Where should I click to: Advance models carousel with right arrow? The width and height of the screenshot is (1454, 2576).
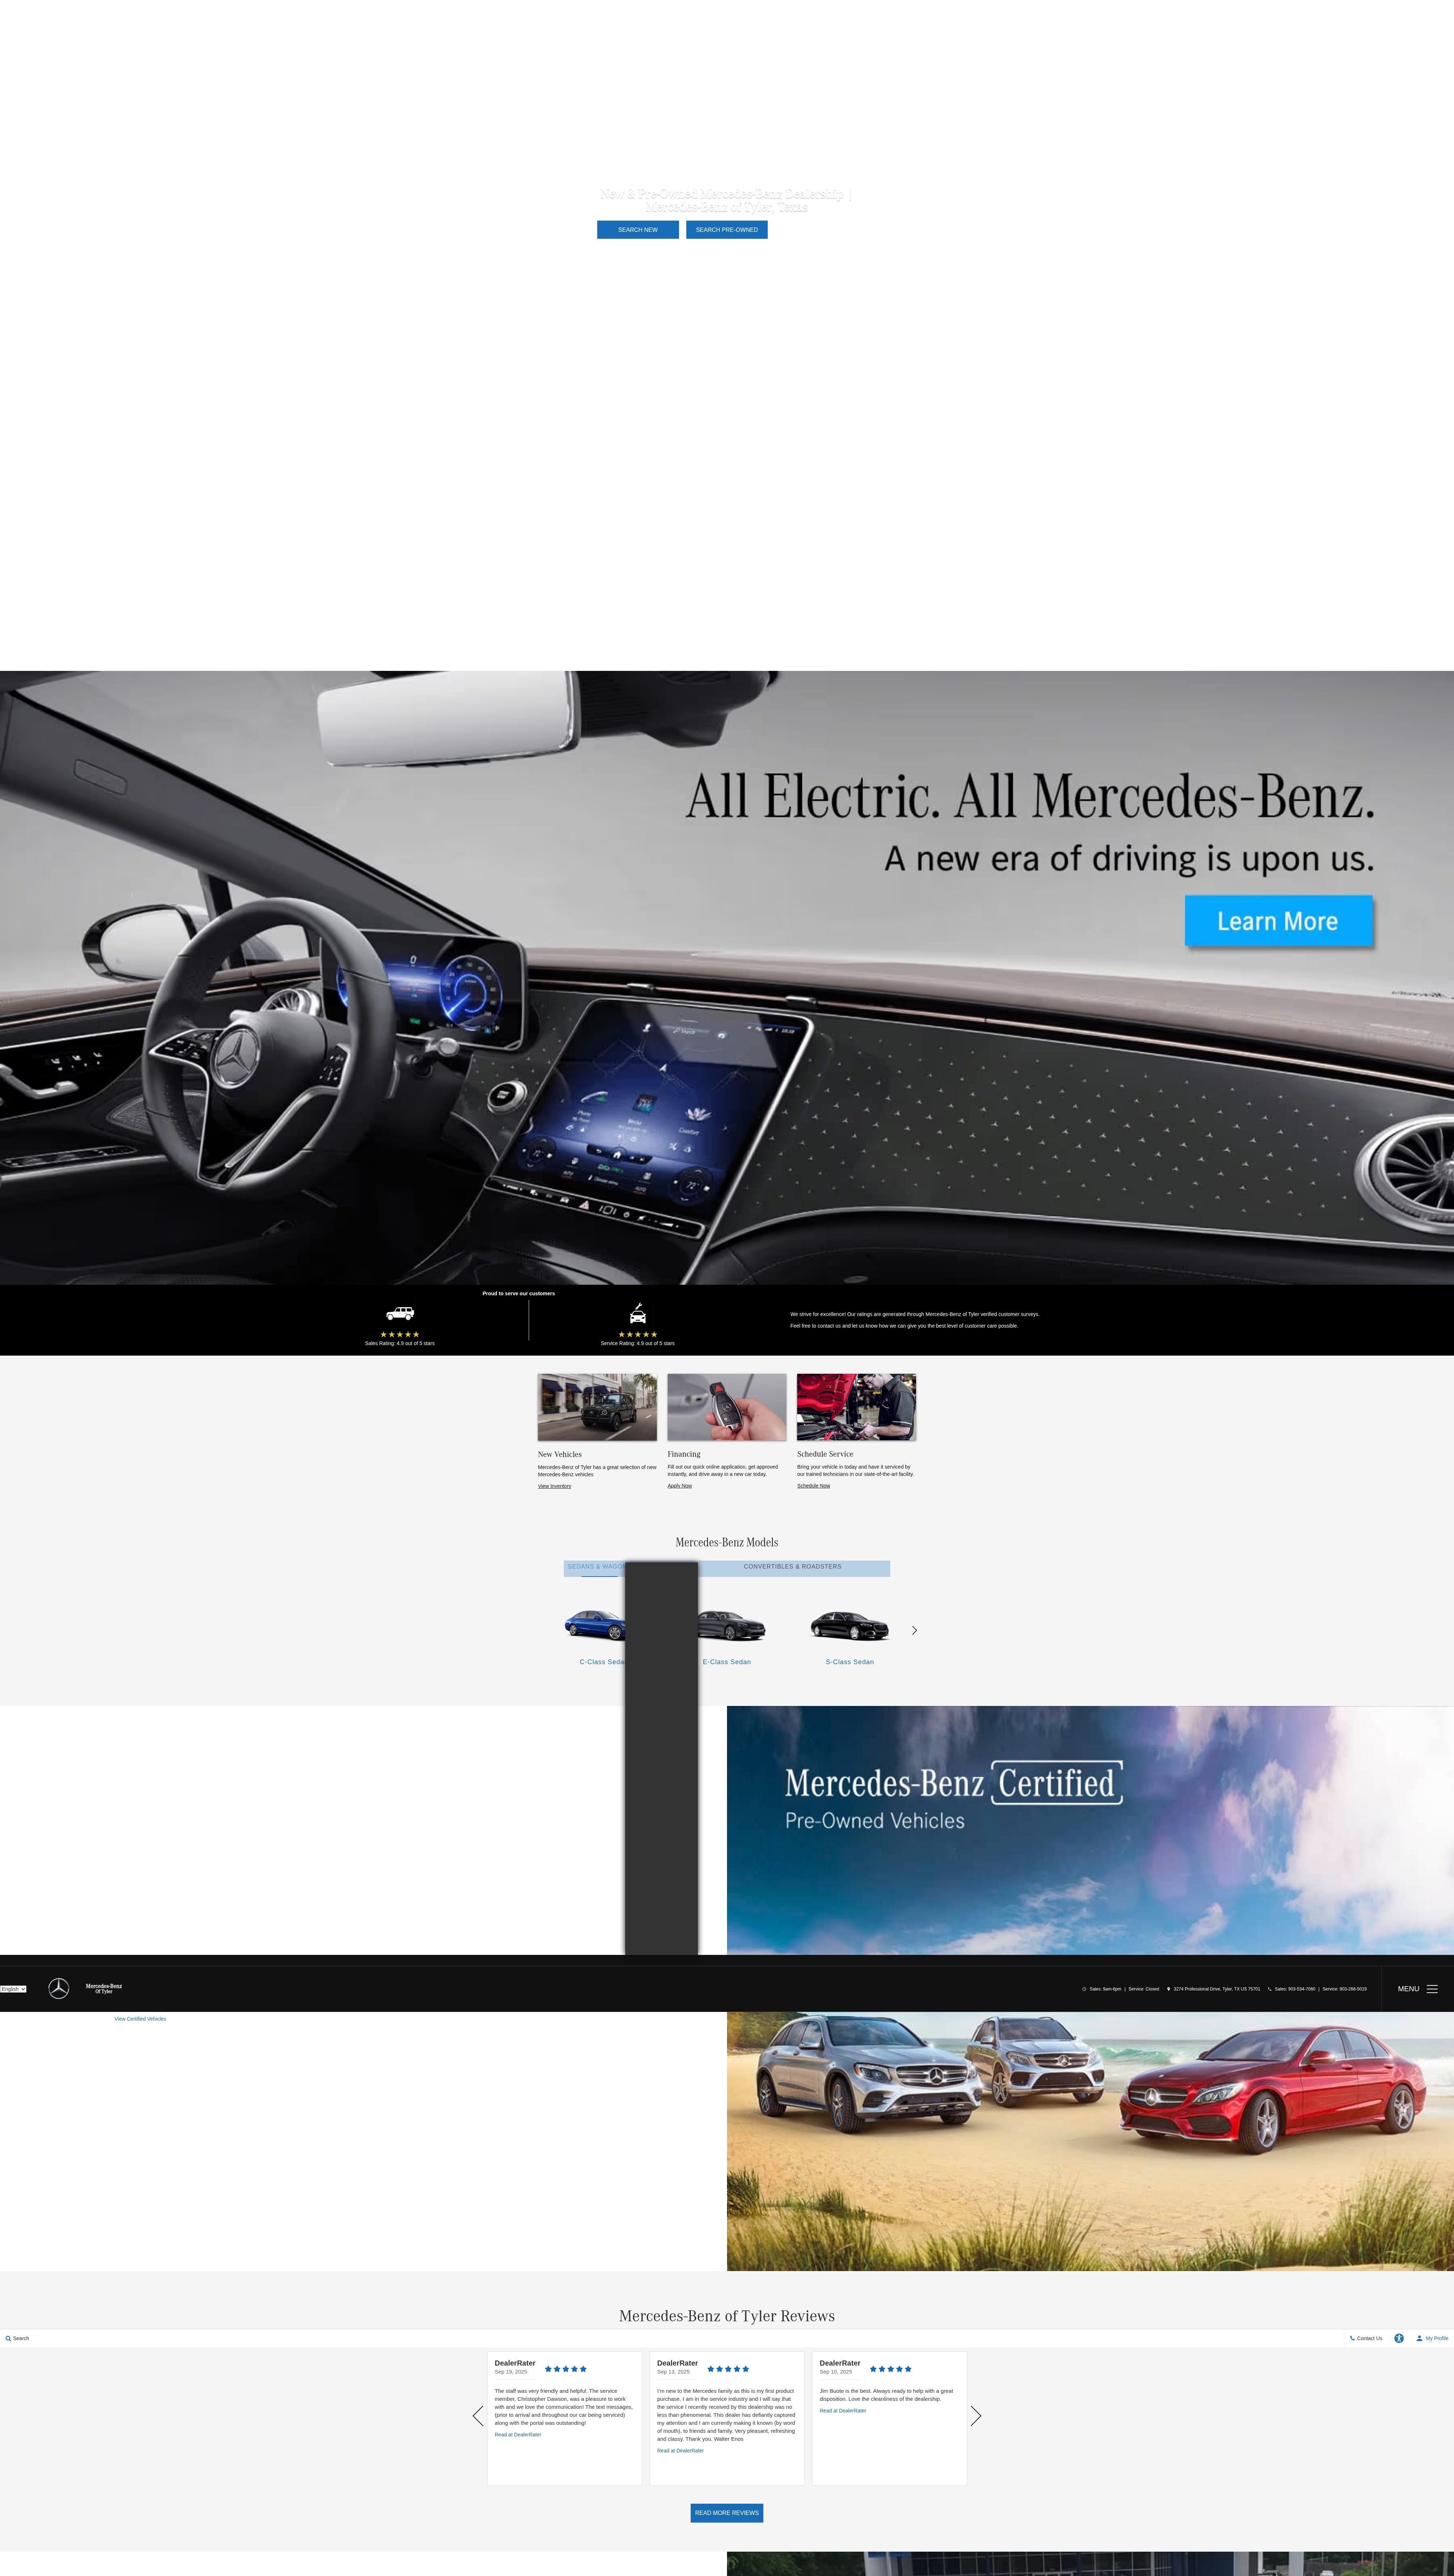point(914,1630)
